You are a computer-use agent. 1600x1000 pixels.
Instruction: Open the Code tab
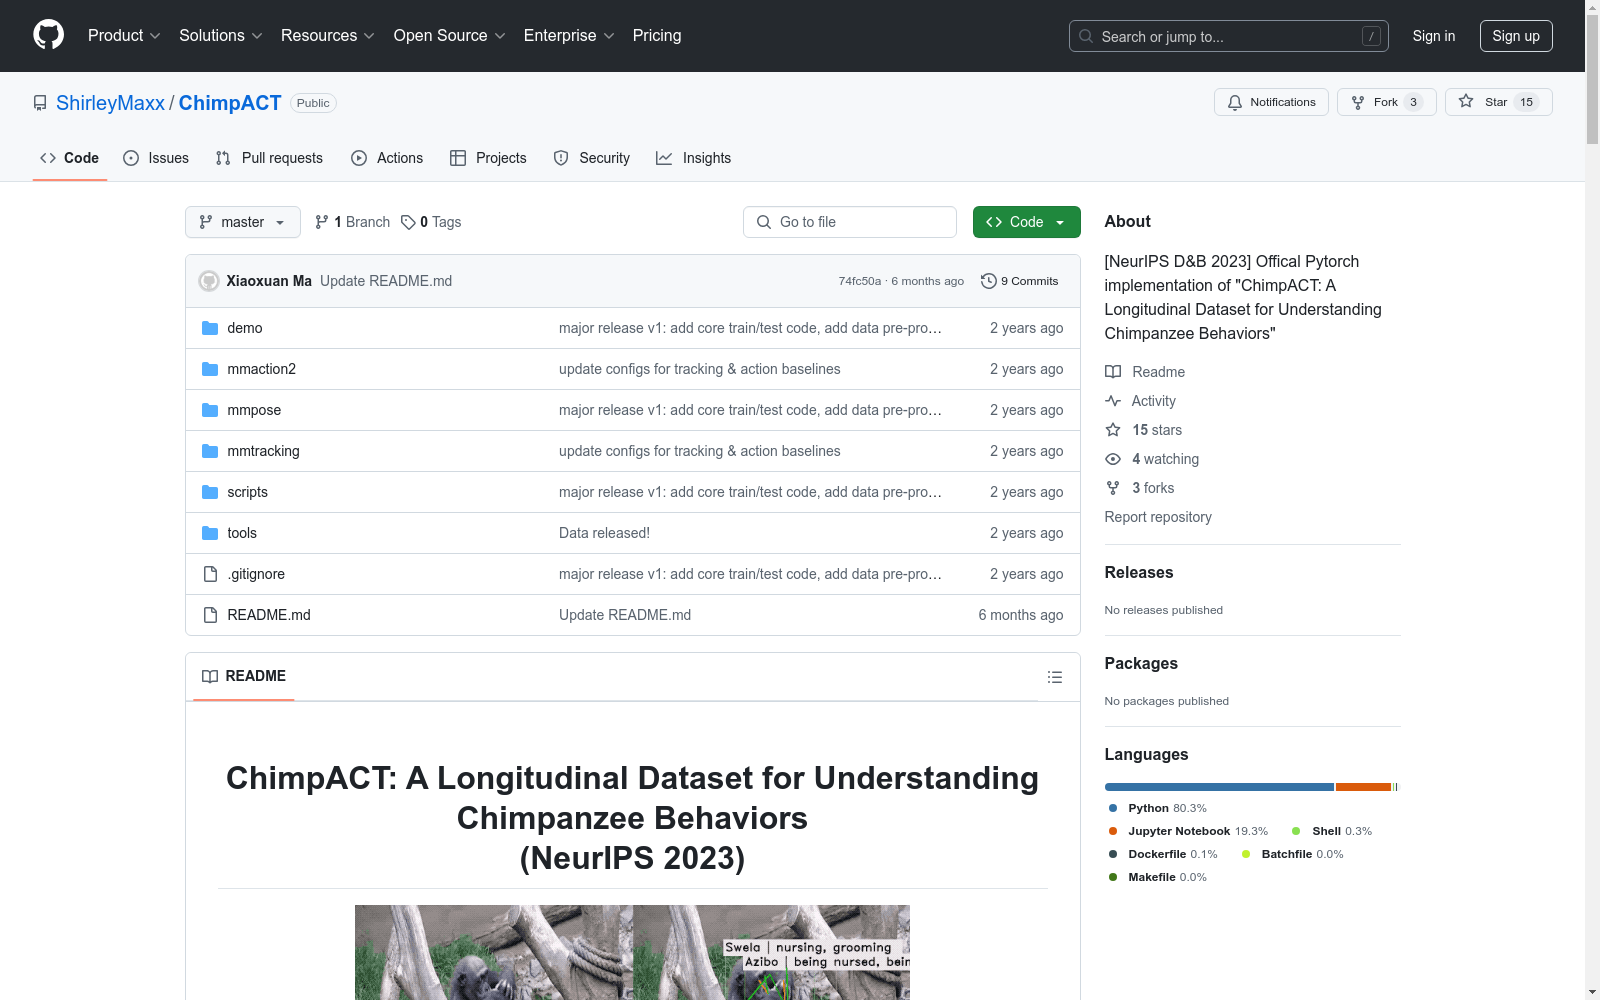70,158
